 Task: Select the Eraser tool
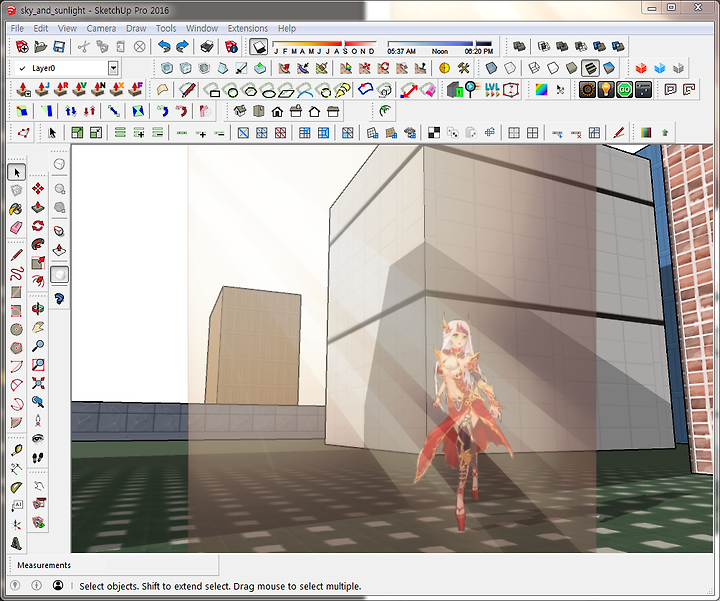(16, 227)
